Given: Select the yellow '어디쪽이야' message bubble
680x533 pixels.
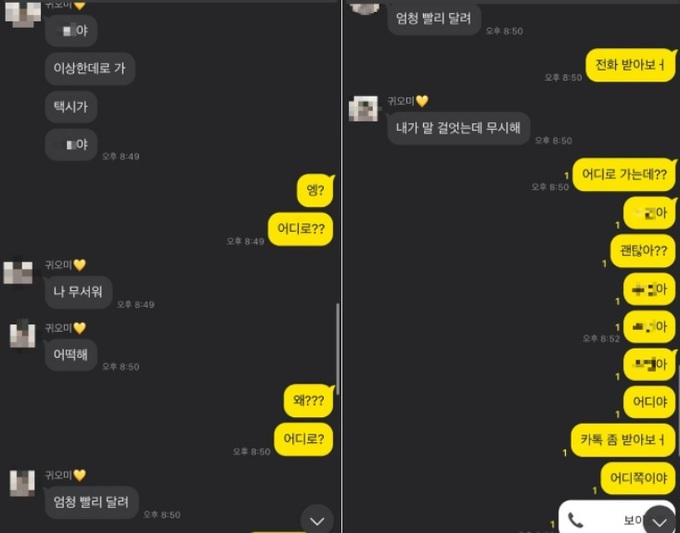Looking at the screenshot, I should [638, 478].
